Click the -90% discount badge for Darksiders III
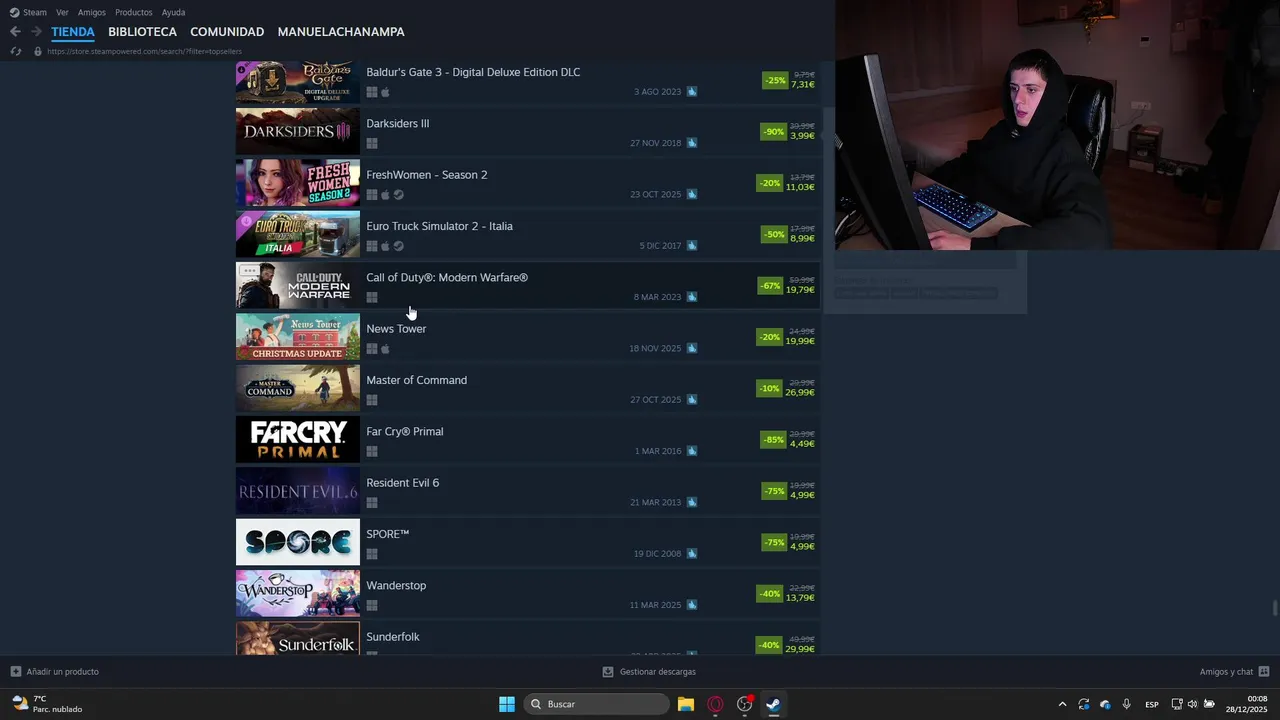 (x=773, y=131)
